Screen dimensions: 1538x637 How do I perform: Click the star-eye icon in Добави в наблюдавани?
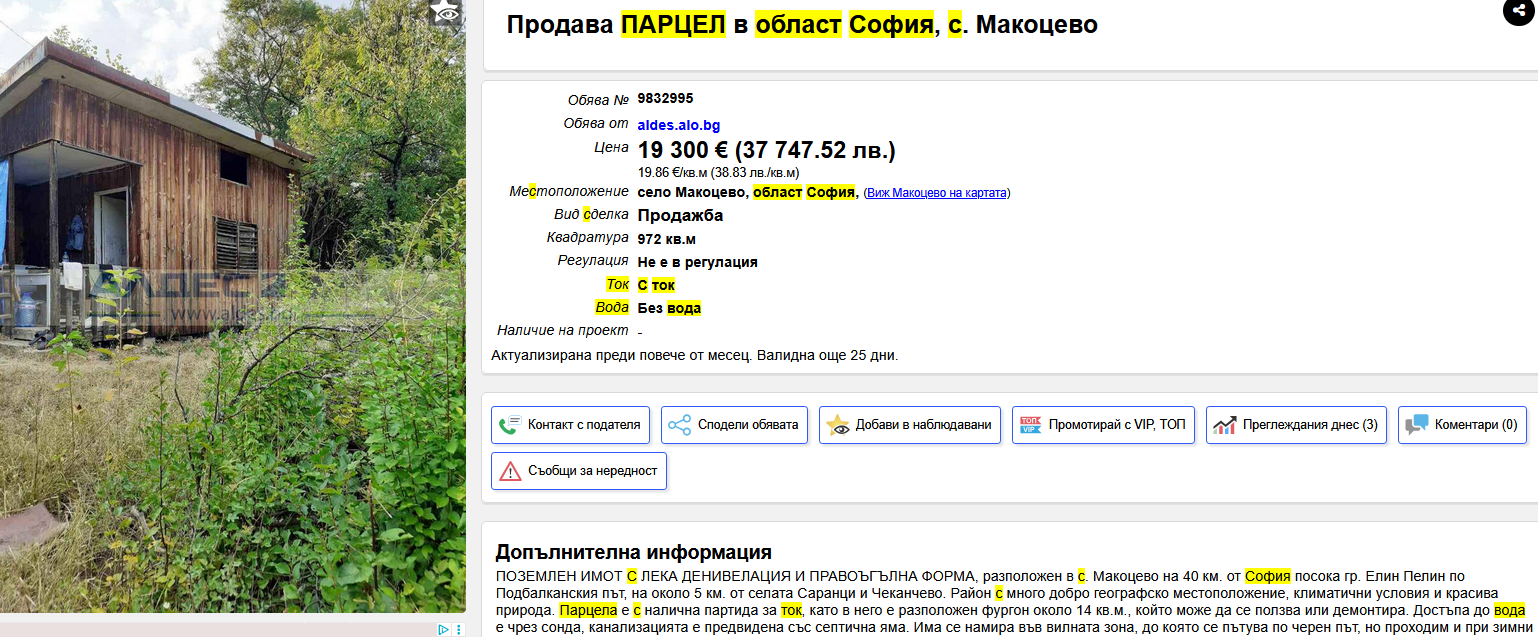838,425
